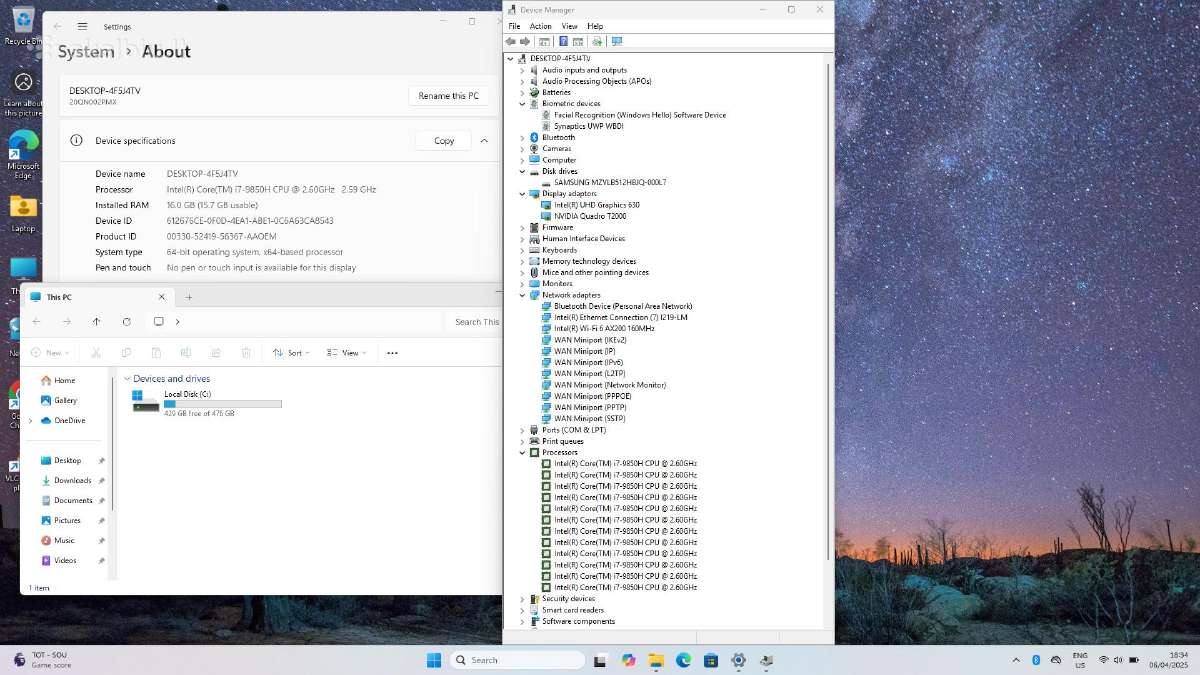Click the Search This PC input field
Viewport: 1200px width, 675px height.
pos(476,322)
